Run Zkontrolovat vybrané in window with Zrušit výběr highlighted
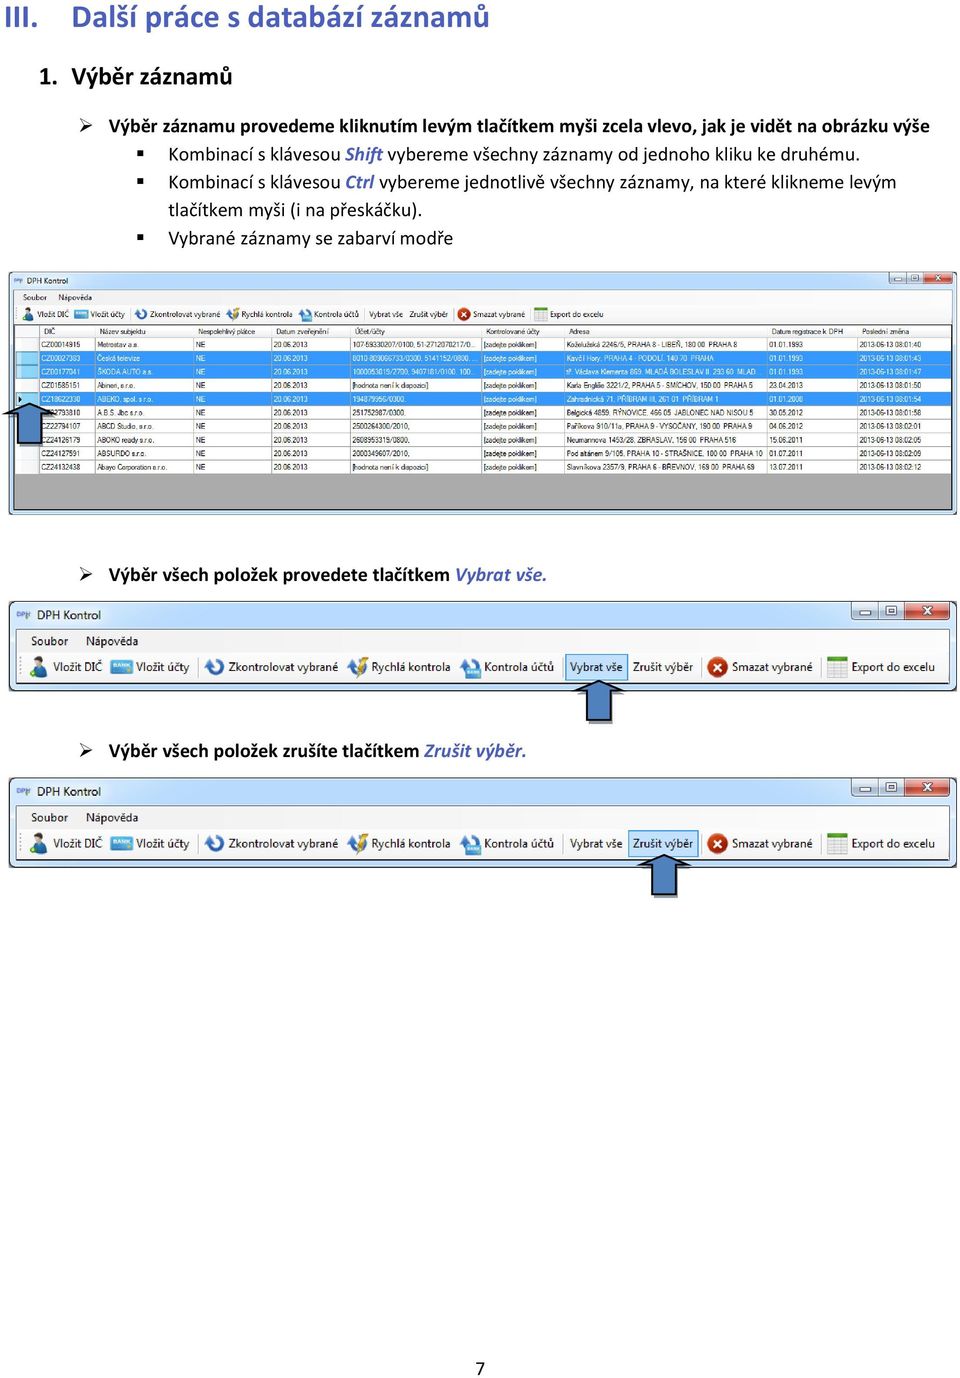The width and height of the screenshot is (960, 1378). tap(271, 843)
